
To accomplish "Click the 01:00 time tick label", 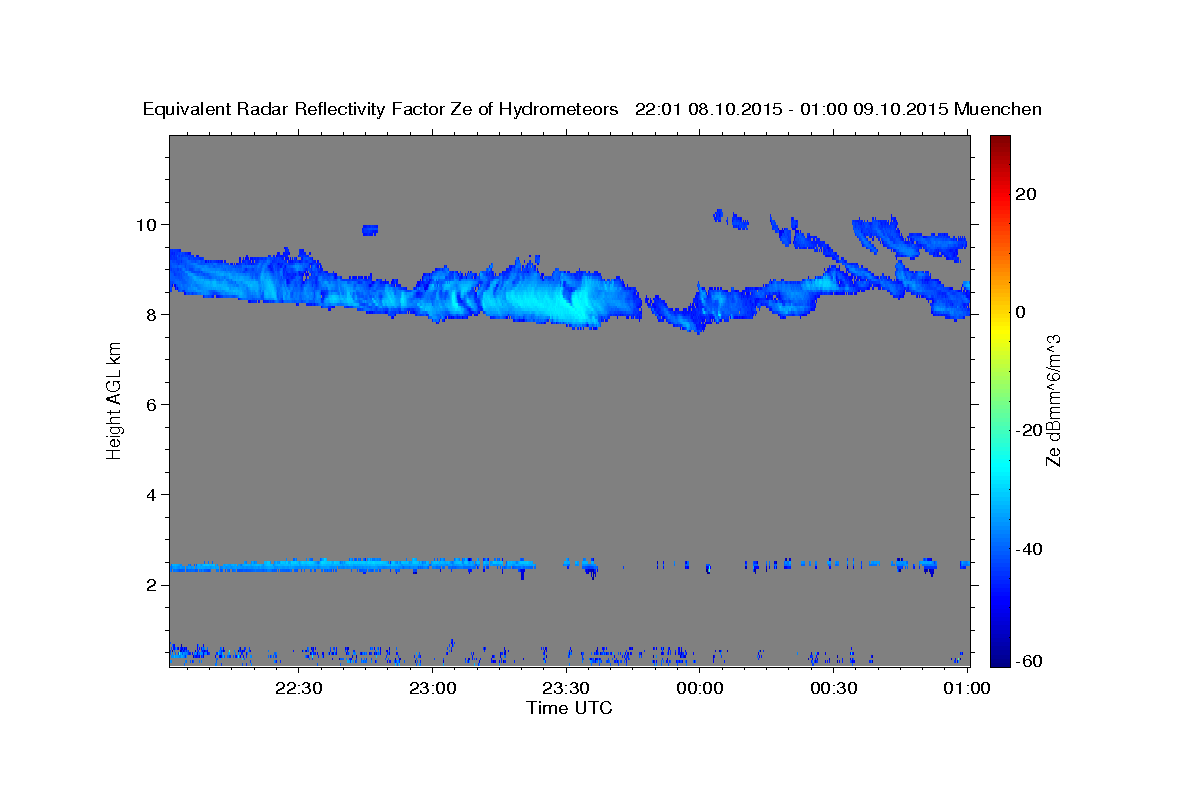I will (967, 688).
